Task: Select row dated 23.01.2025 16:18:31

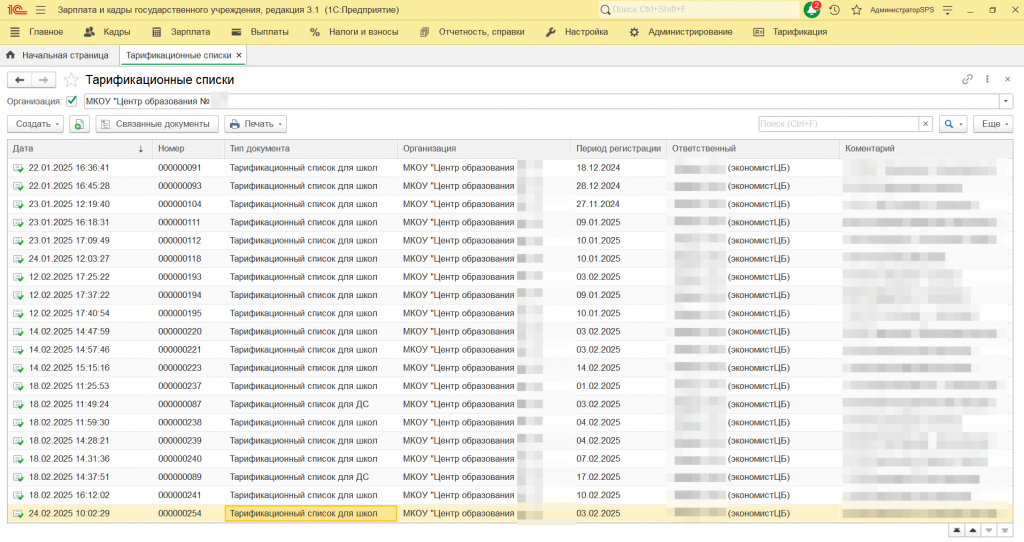Action: [69, 223]
